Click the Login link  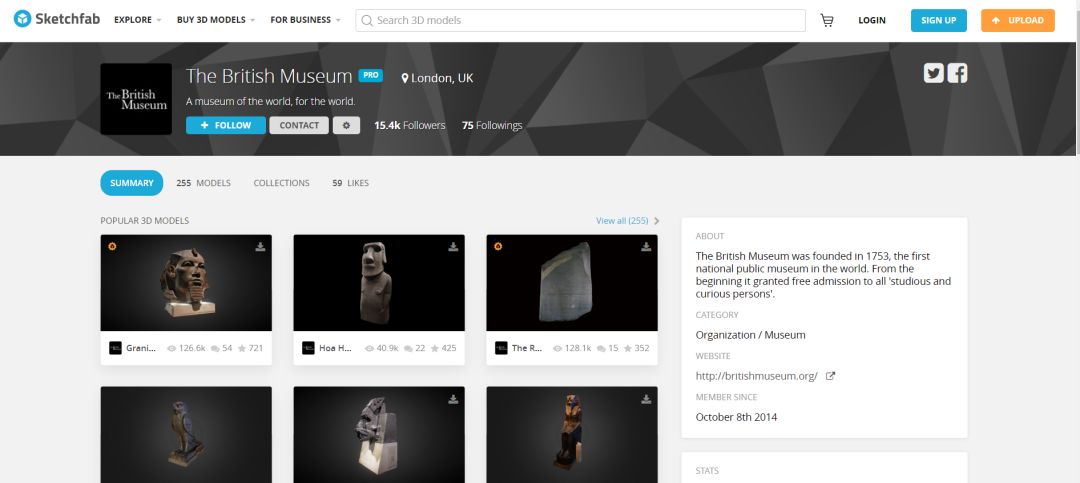(872, 20)
